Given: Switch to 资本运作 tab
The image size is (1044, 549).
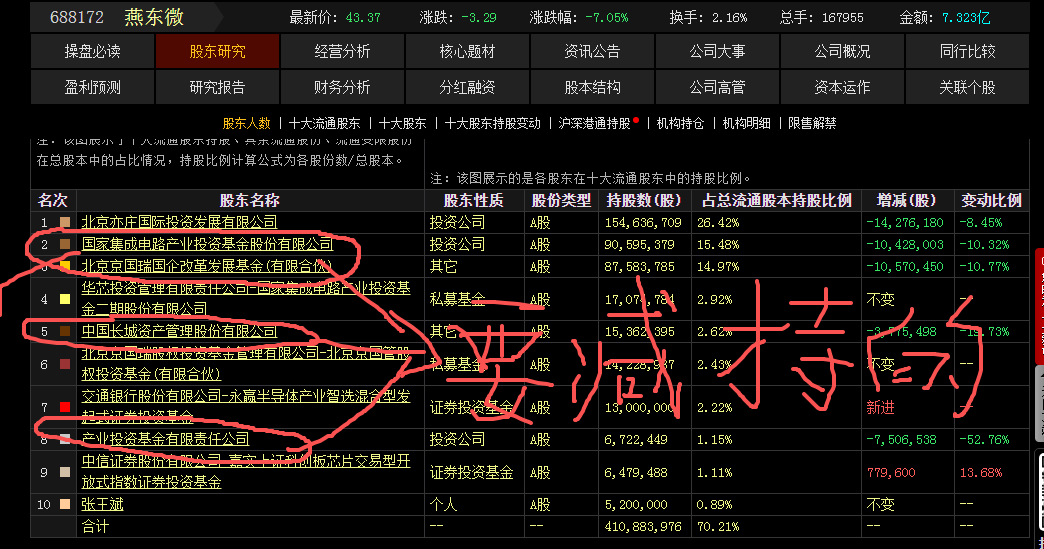Looking at the screenshot, I should click(842, 87).
